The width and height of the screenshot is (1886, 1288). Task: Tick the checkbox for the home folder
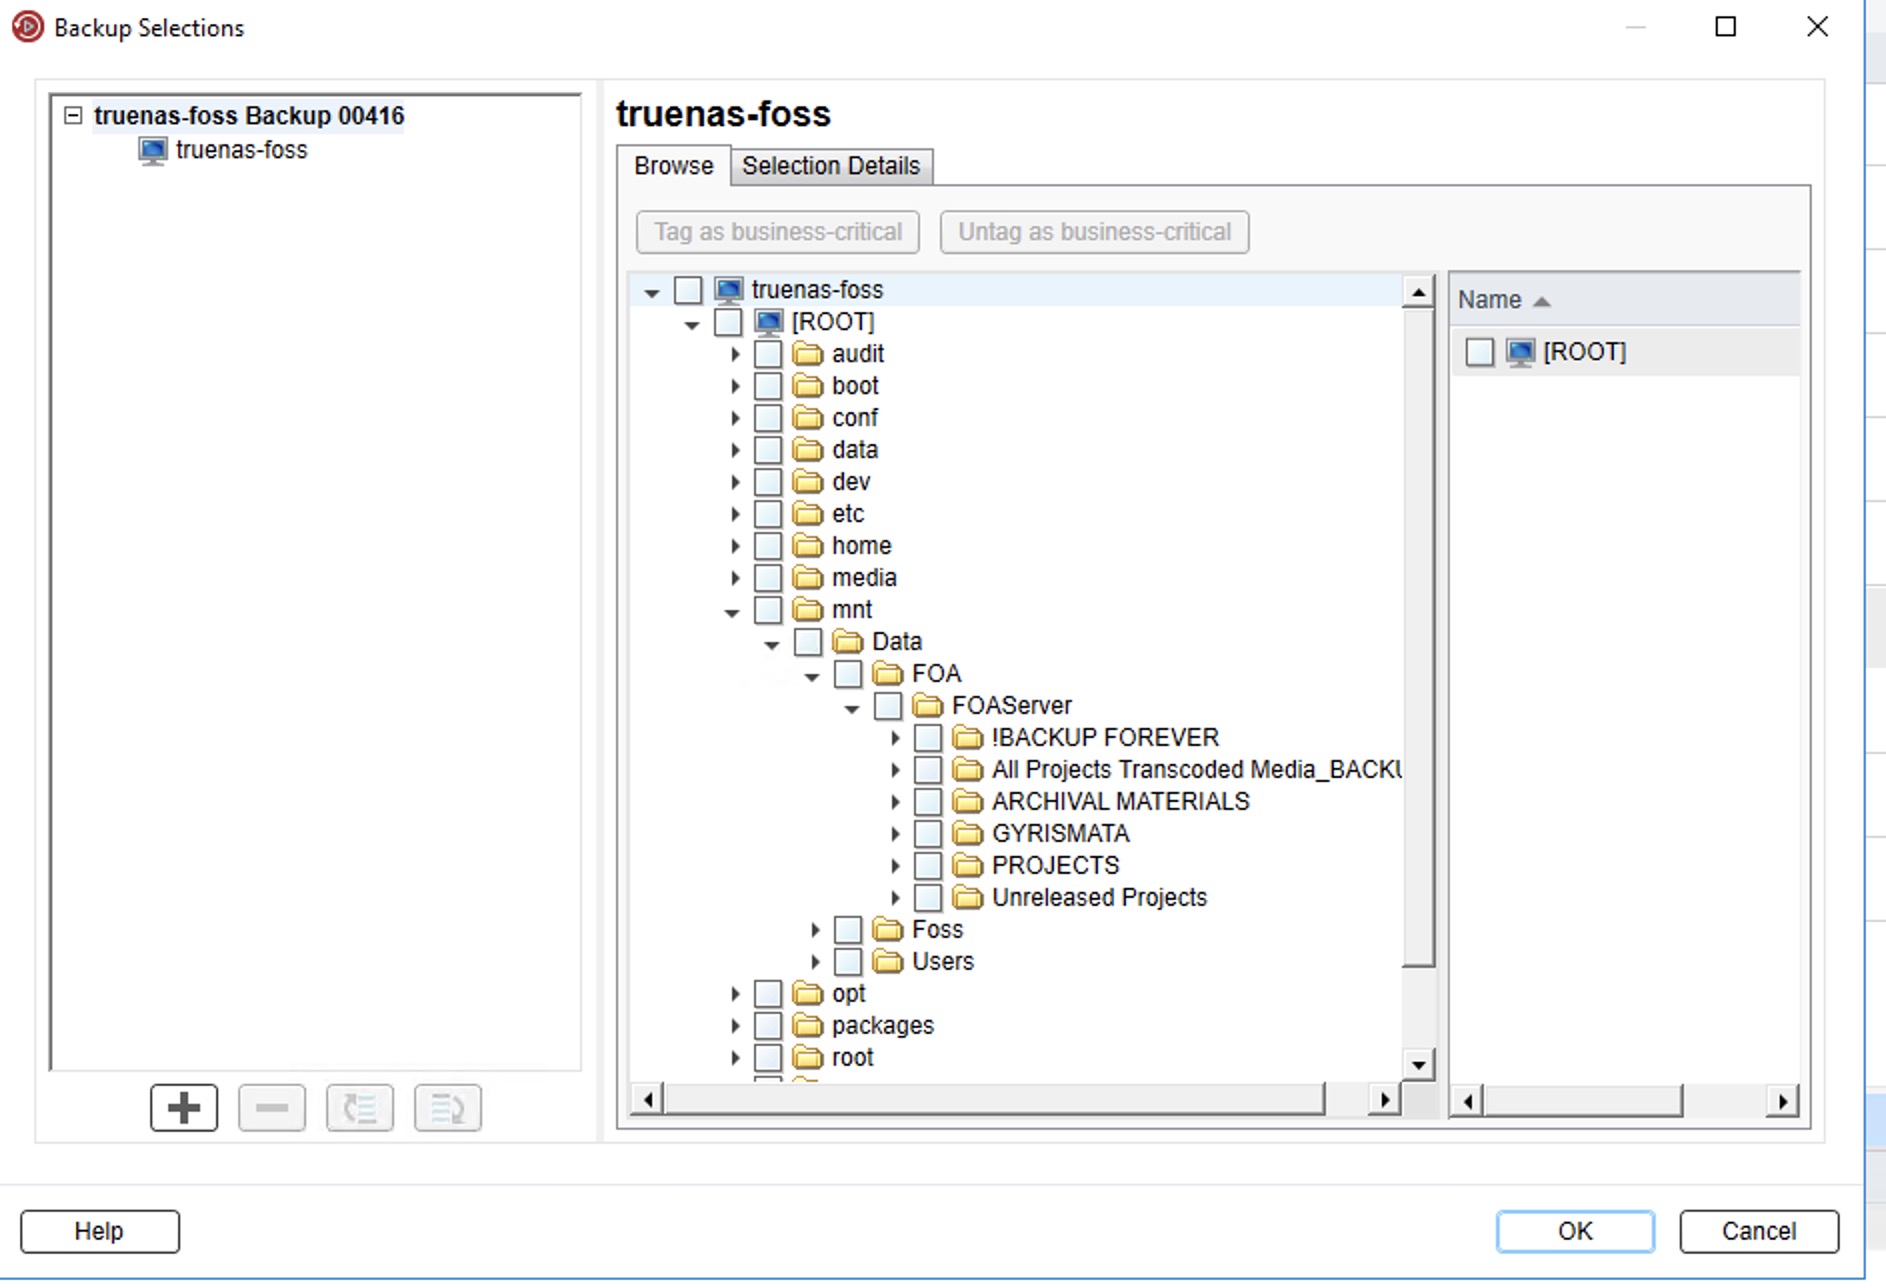[x=768, y=546]
